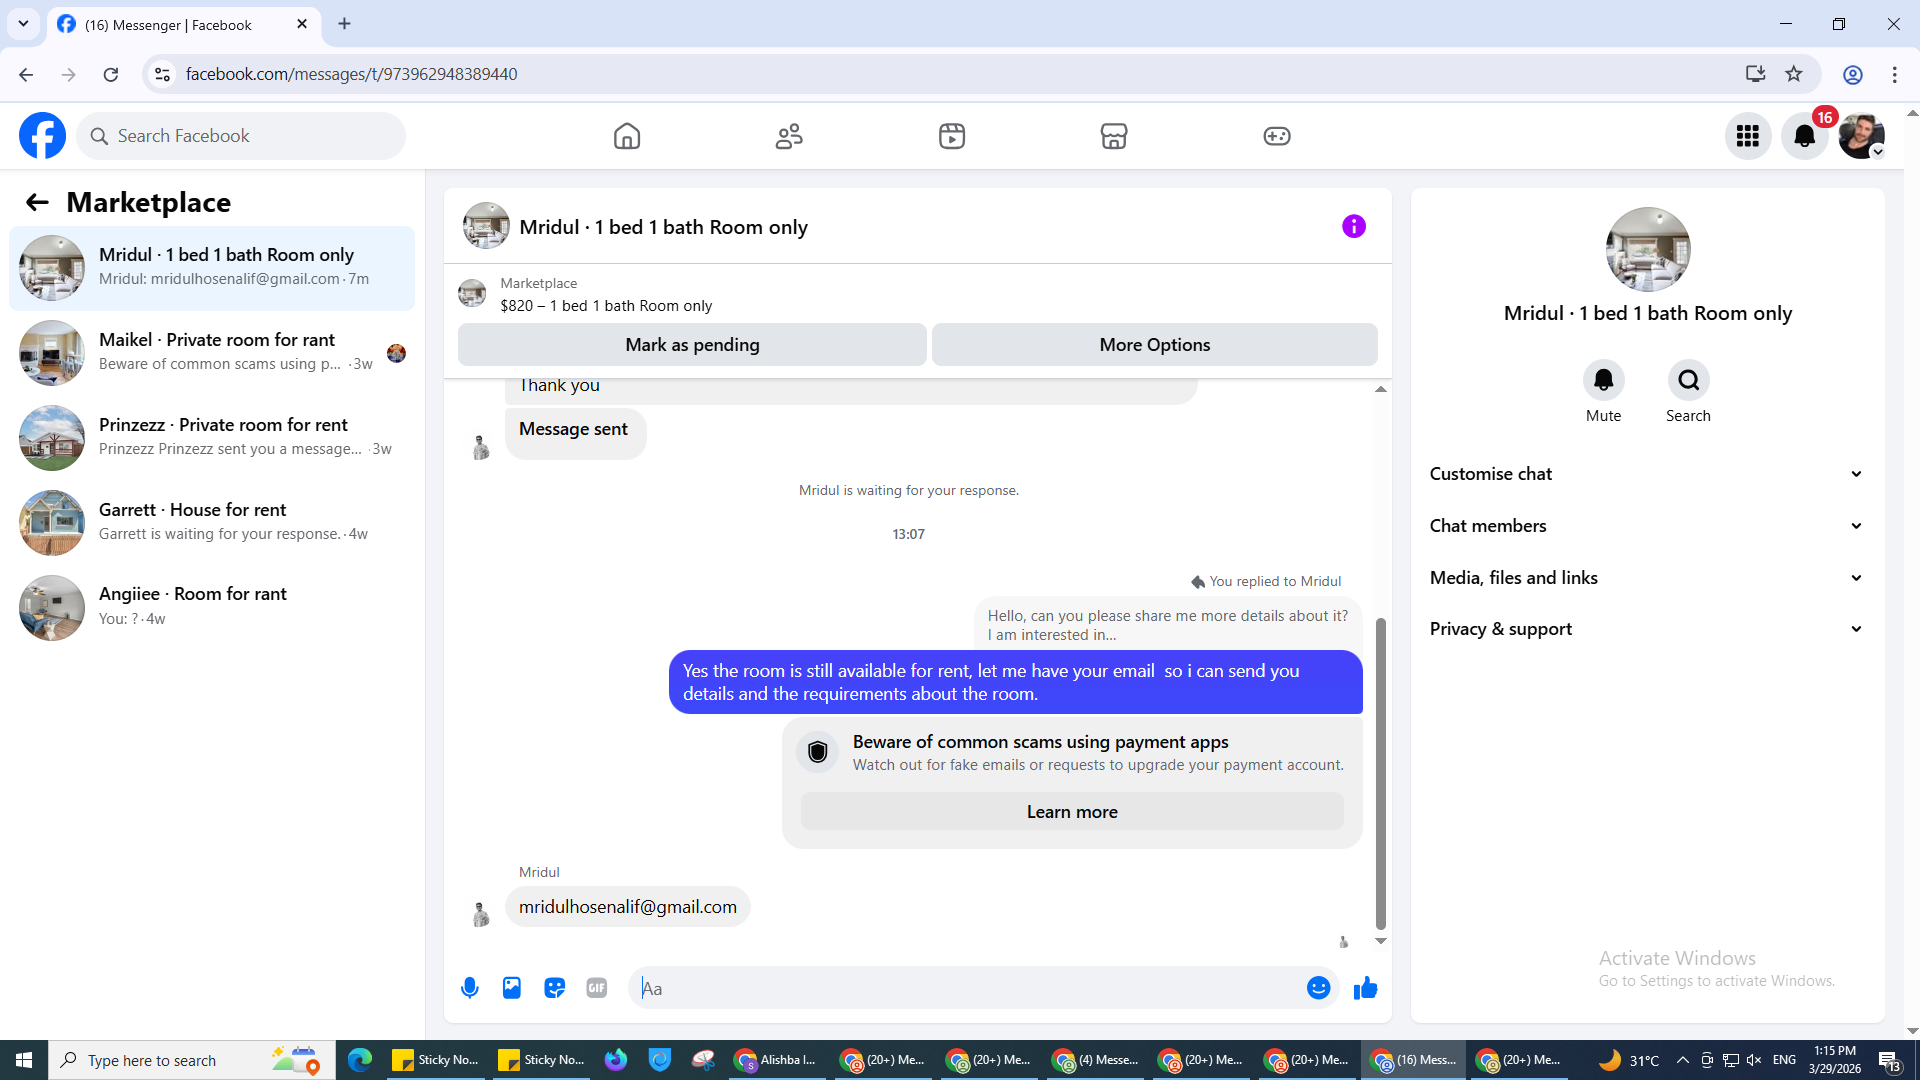Open the Reels video icon
Image resolution: width=1920 pixels, height=1080 pixels.
pos(952,136)
